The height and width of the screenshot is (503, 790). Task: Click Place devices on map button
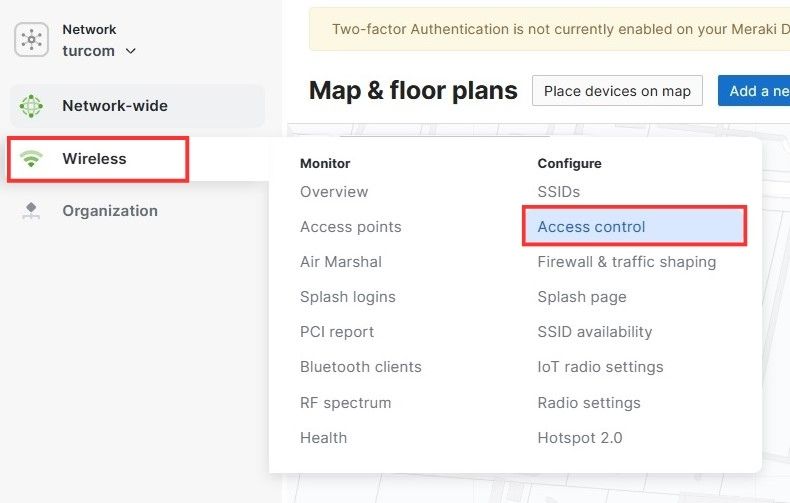point(617,91)
